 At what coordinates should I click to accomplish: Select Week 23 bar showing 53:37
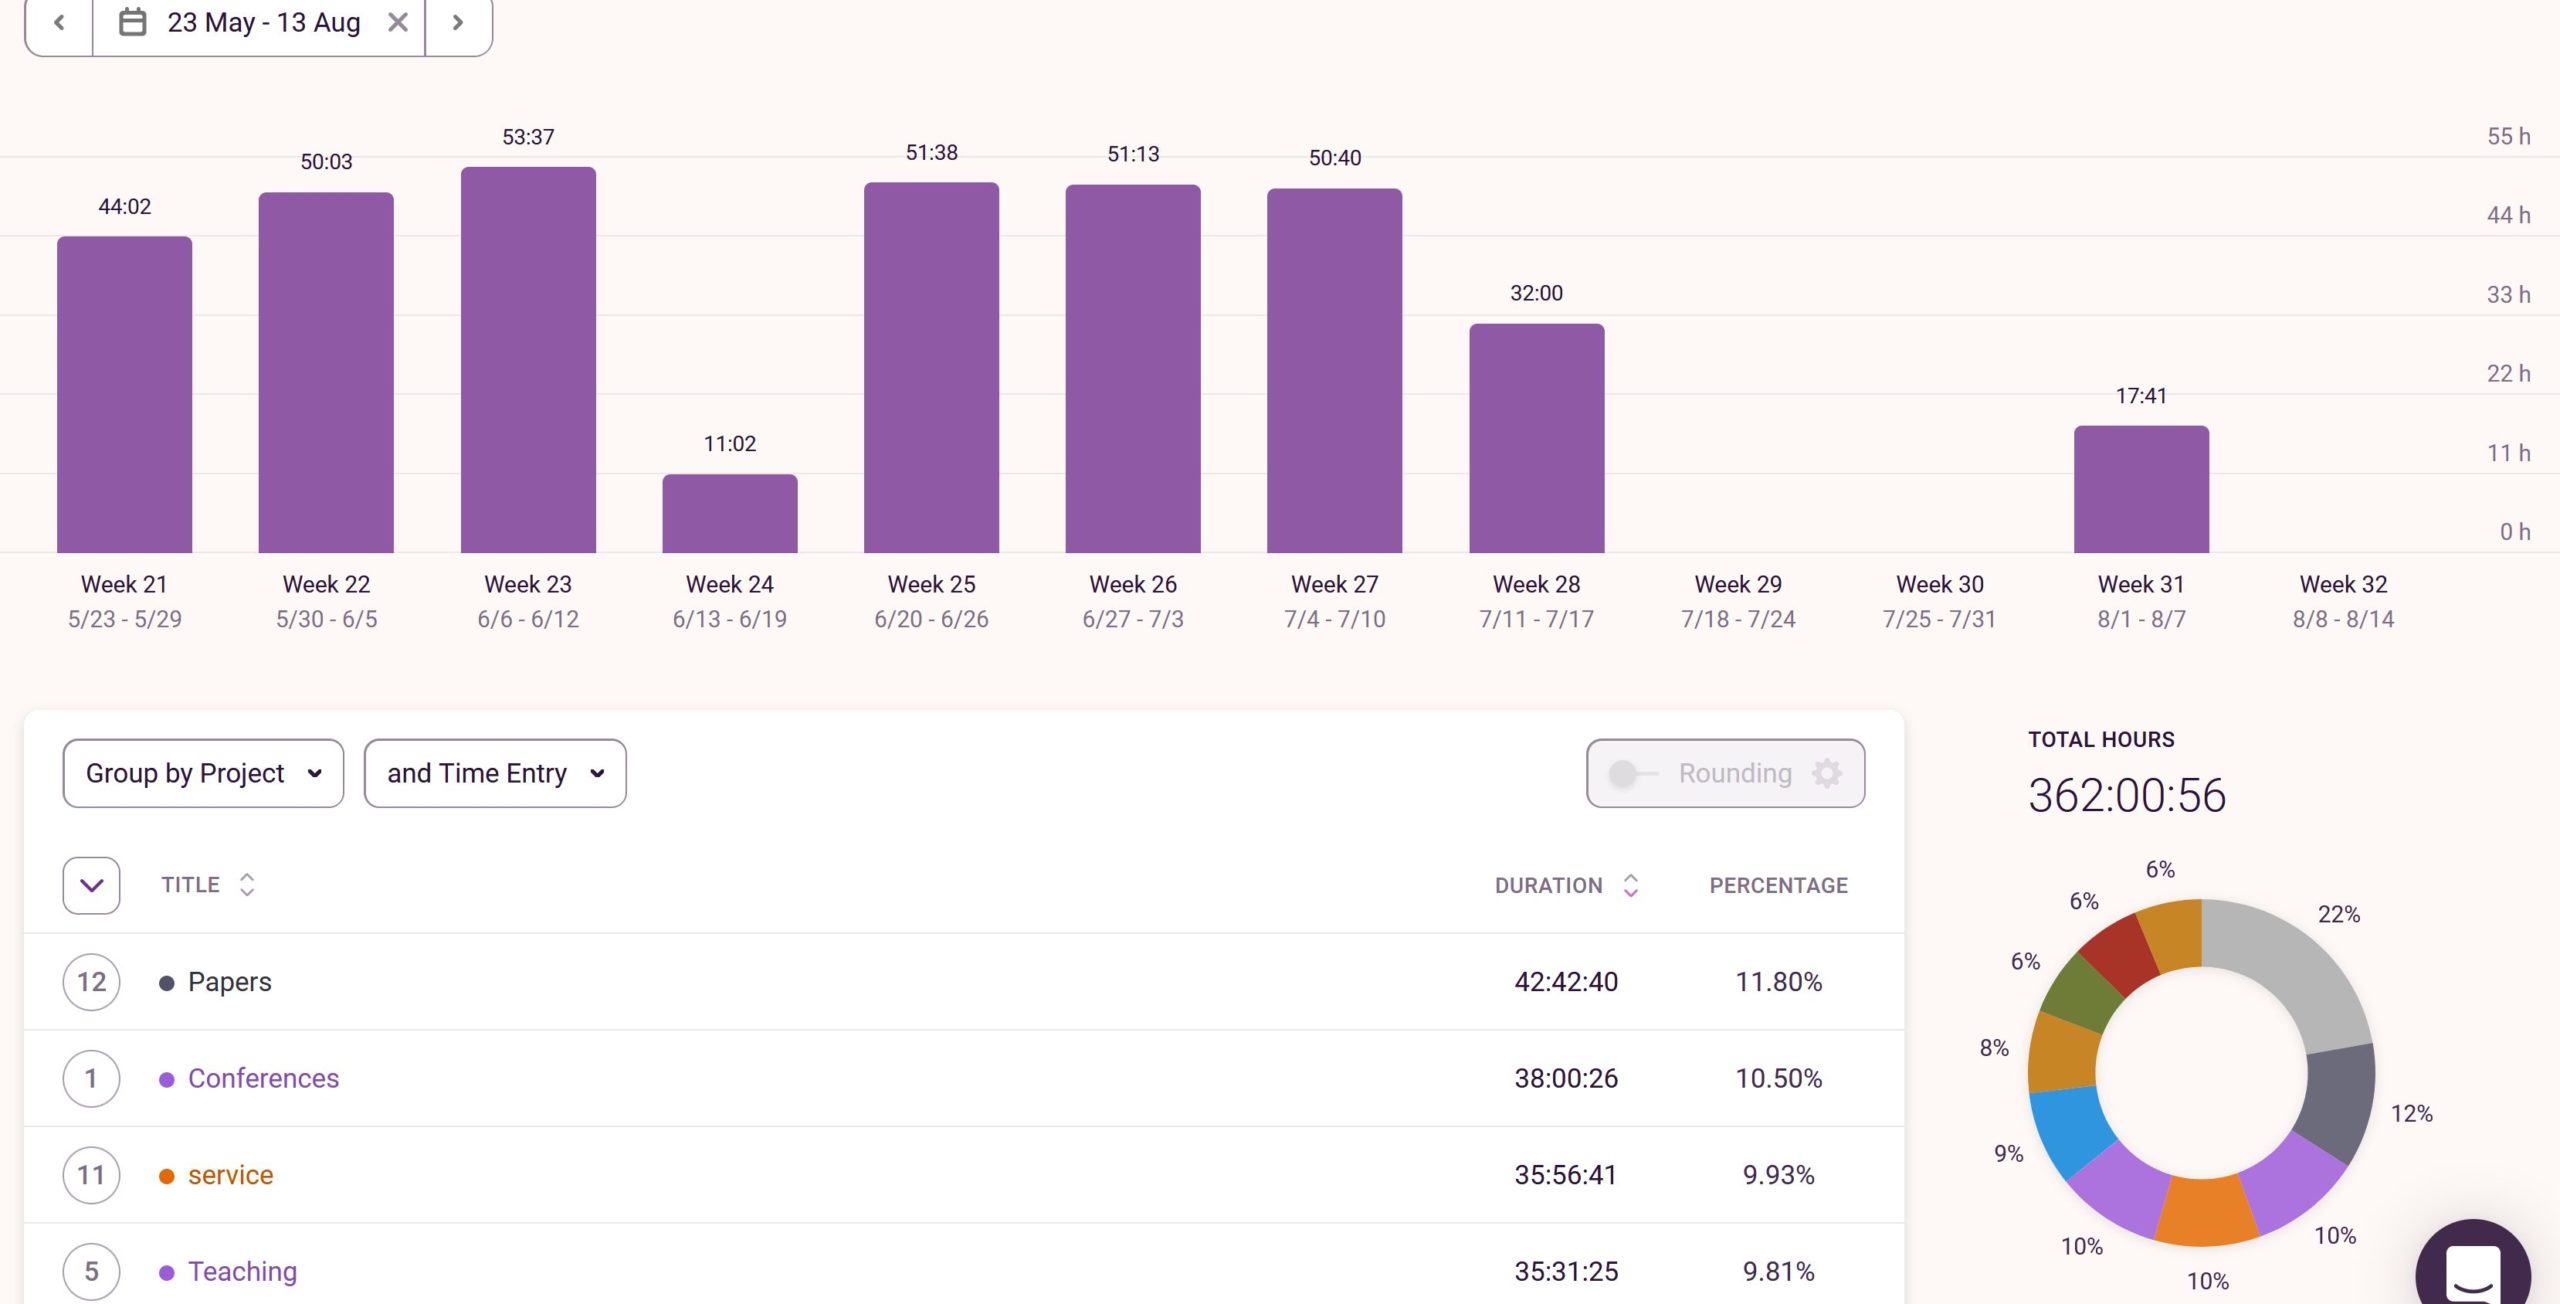pos(528,360)
